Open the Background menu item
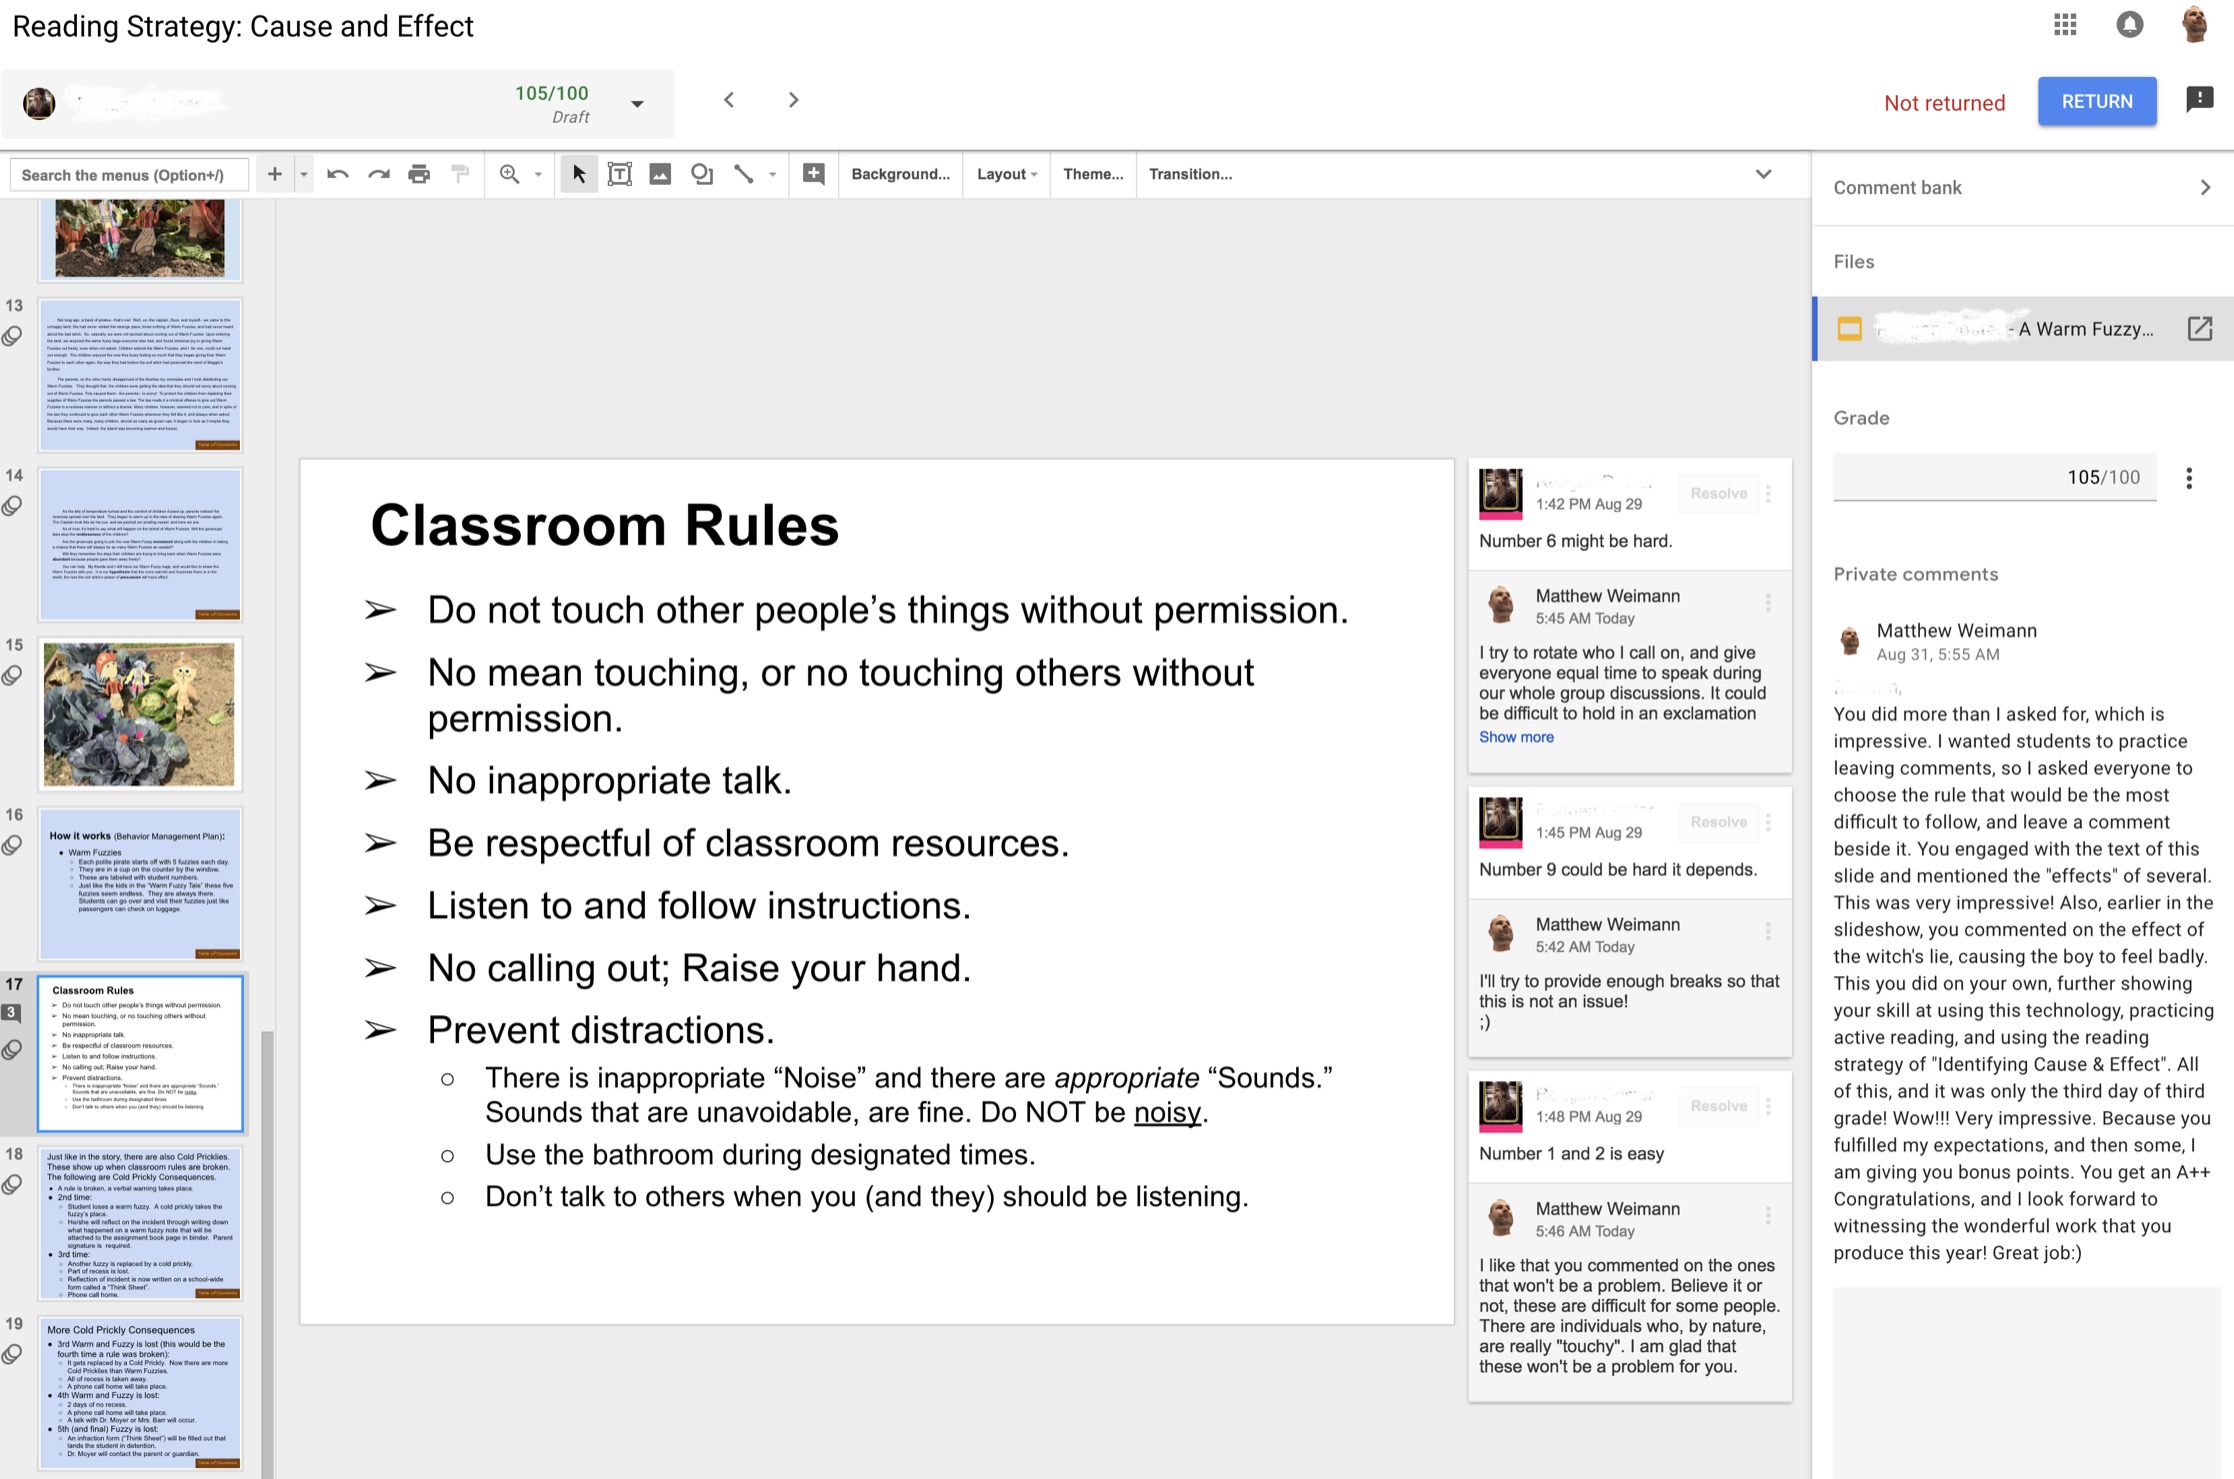Viewport: 2234px width, 1479px height. [900, 174]
